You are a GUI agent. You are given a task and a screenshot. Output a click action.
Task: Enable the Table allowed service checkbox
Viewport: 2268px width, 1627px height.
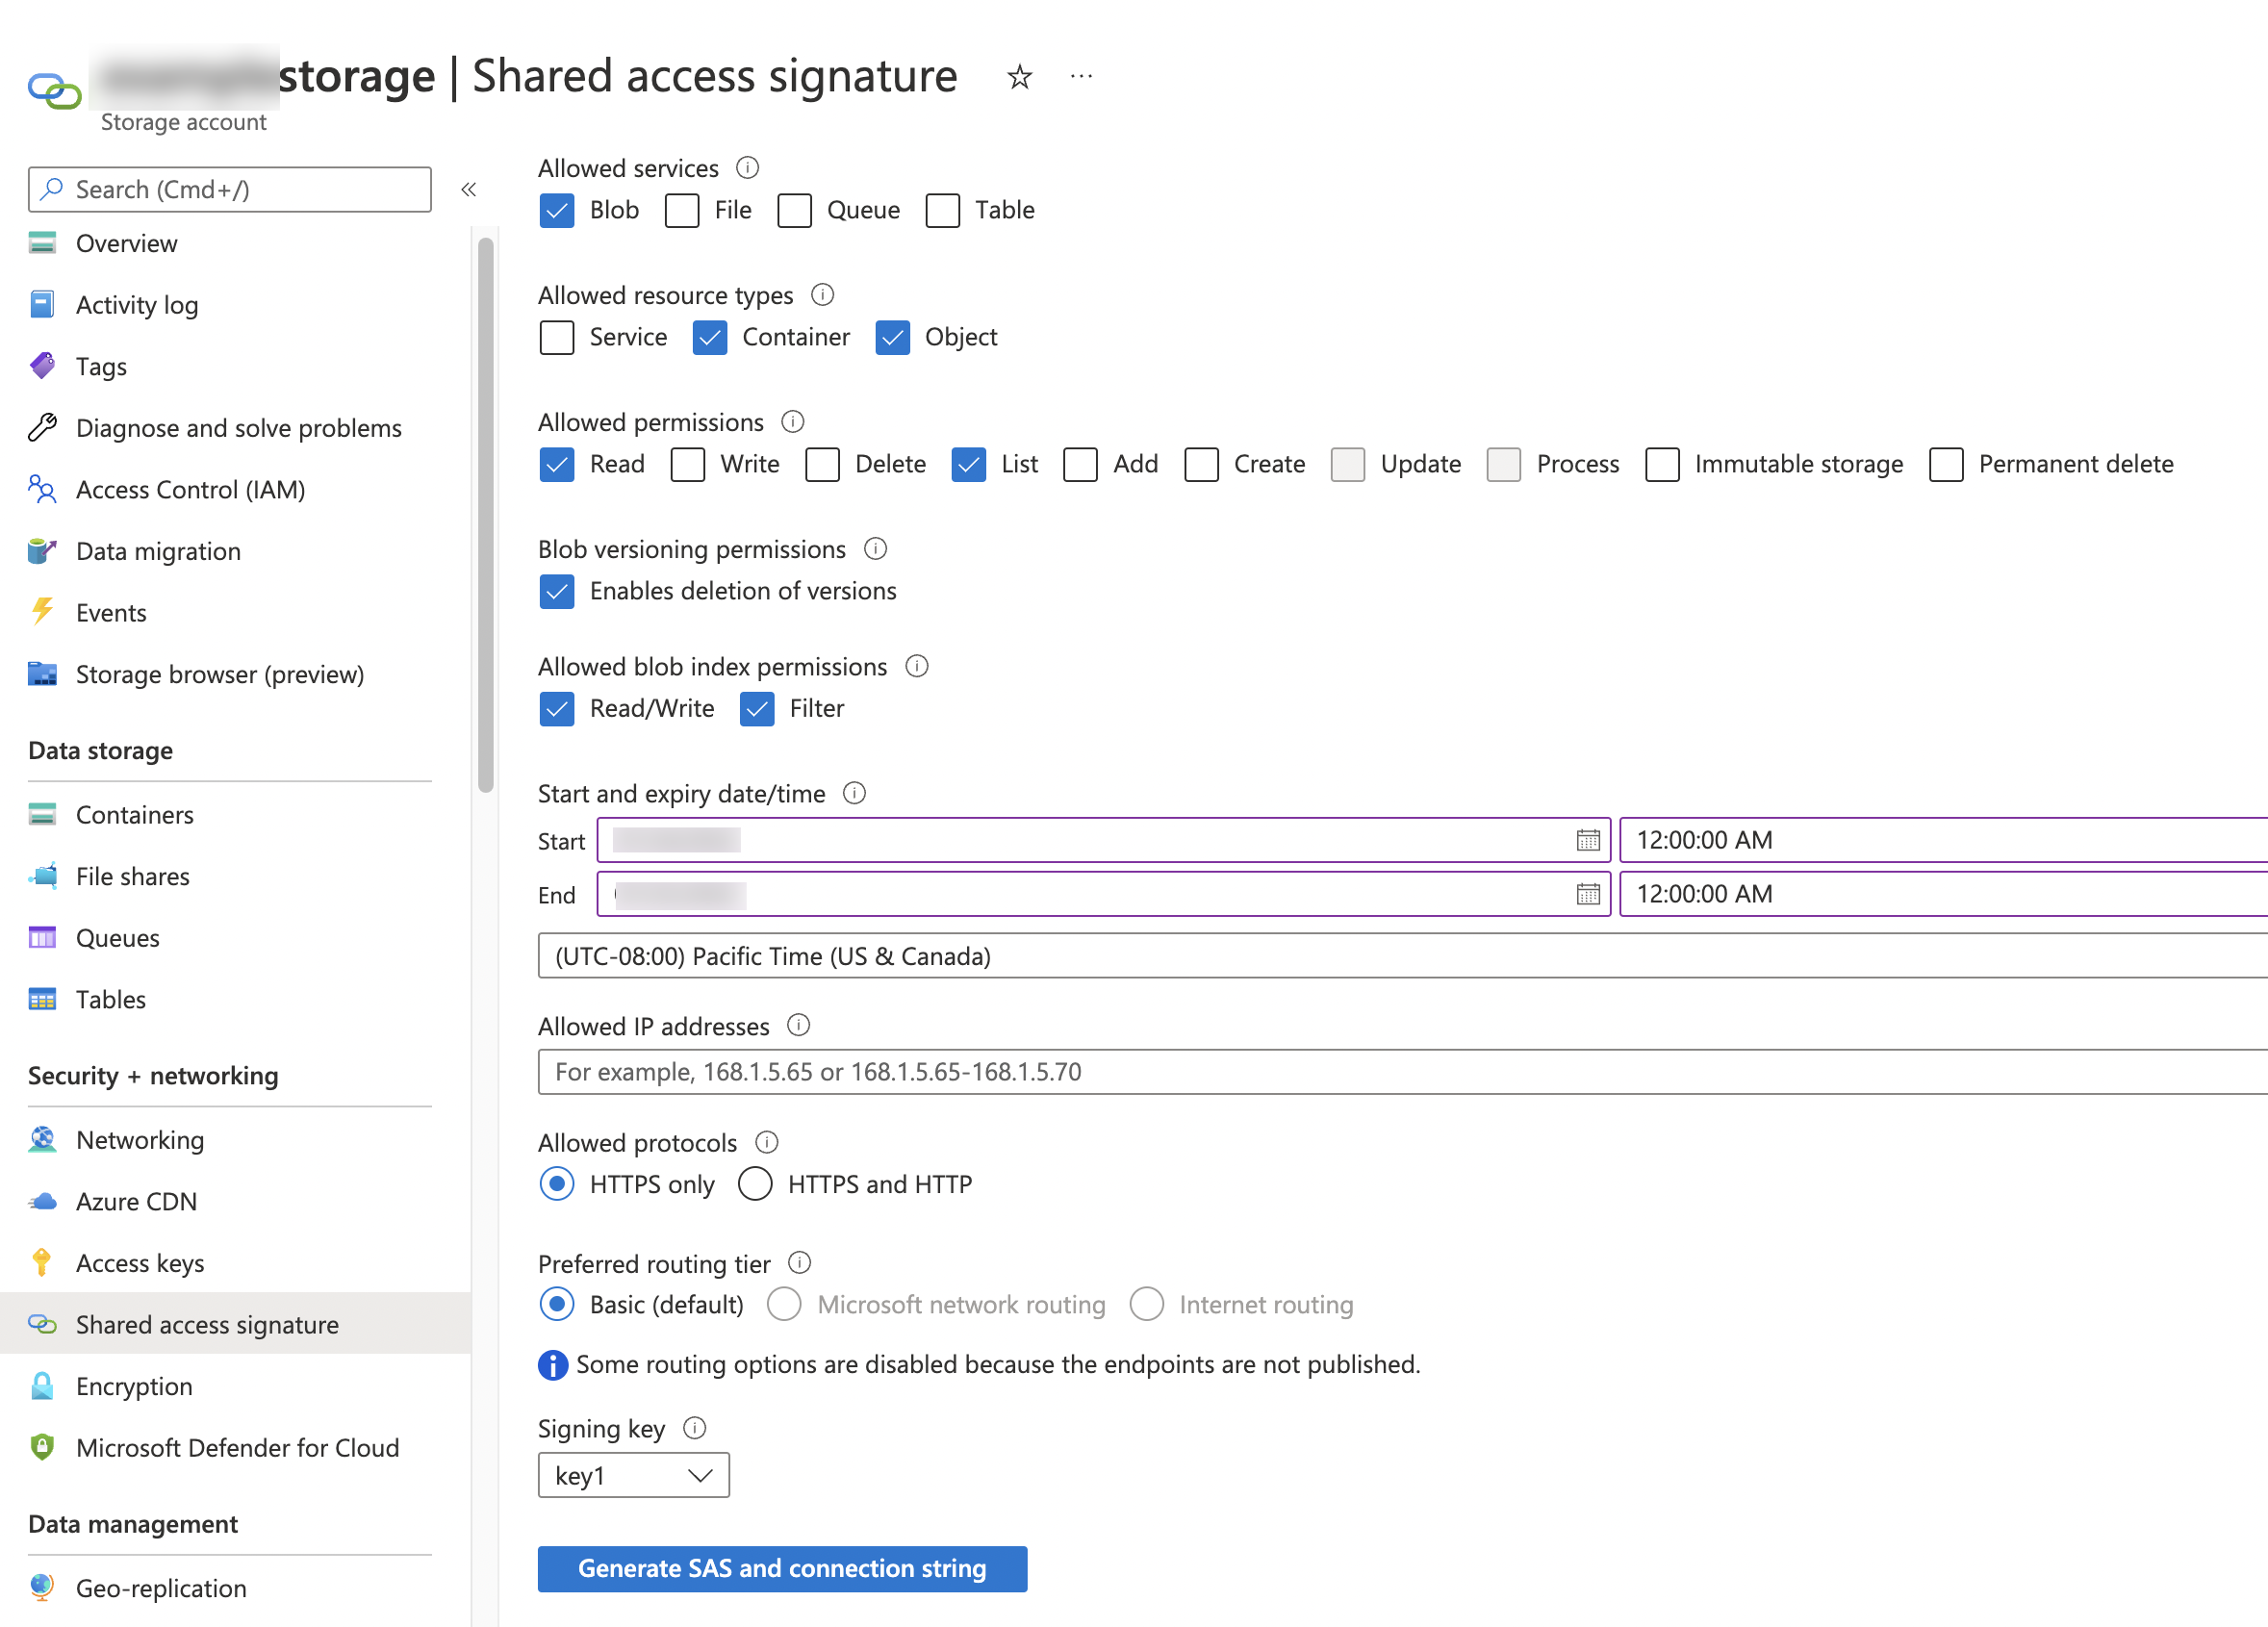click(941, 210)
